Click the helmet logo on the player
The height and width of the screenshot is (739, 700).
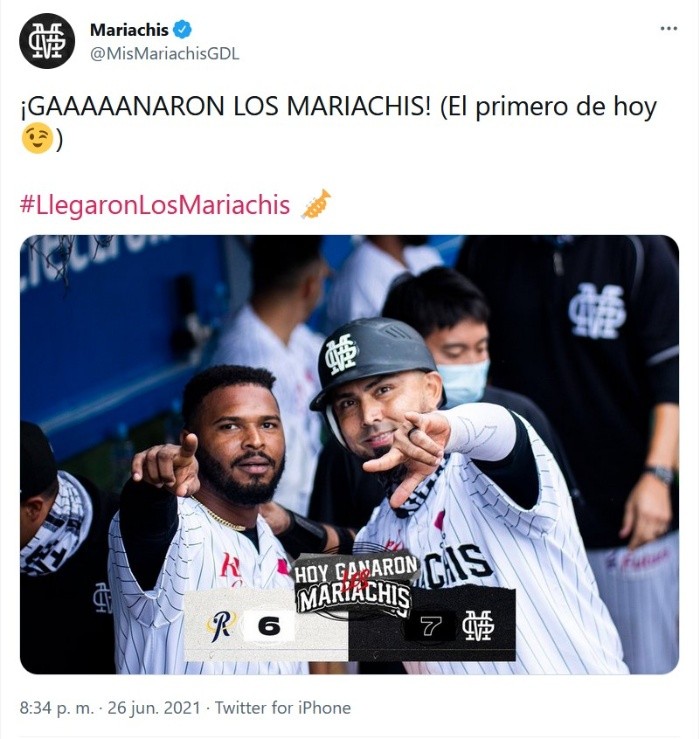[341, 355]
